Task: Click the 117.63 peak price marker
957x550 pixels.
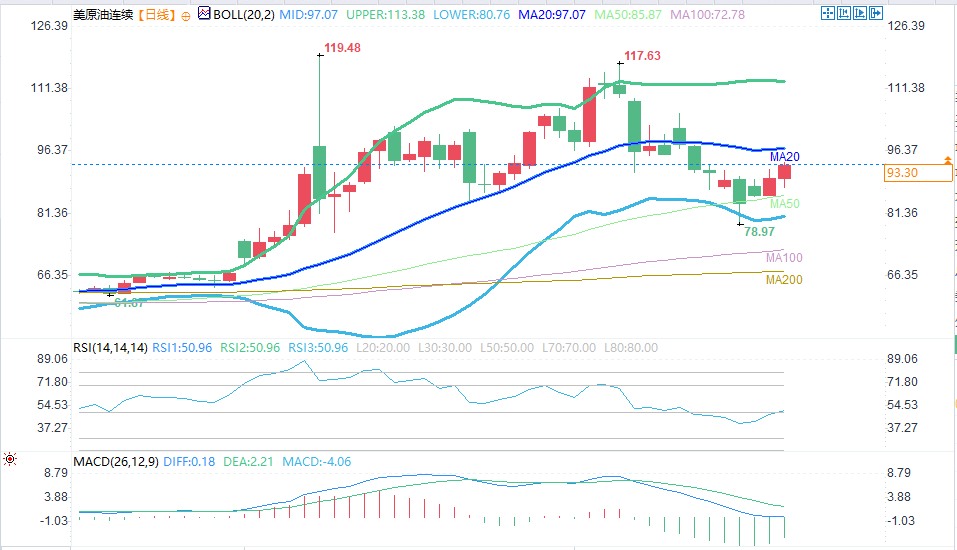Action: coord(642,56)
